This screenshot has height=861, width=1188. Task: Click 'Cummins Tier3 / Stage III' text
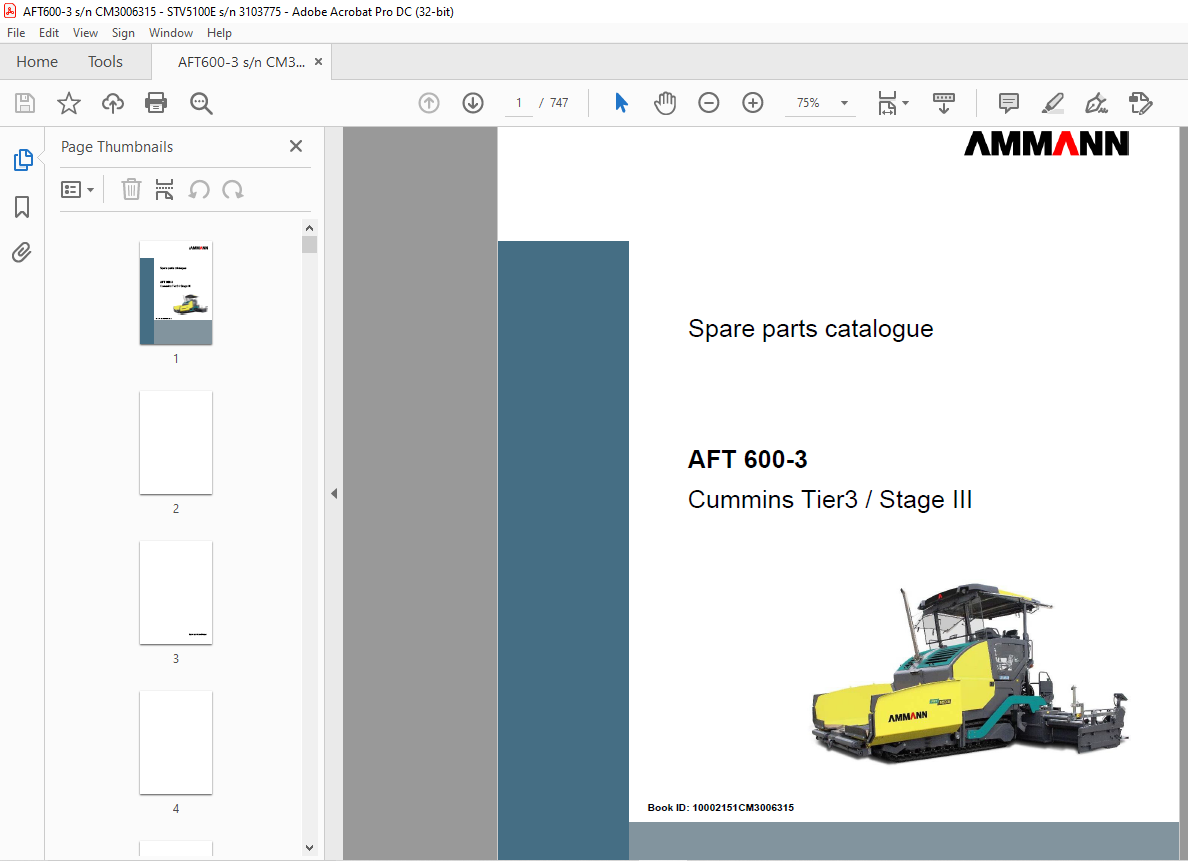tap(830, 500)
